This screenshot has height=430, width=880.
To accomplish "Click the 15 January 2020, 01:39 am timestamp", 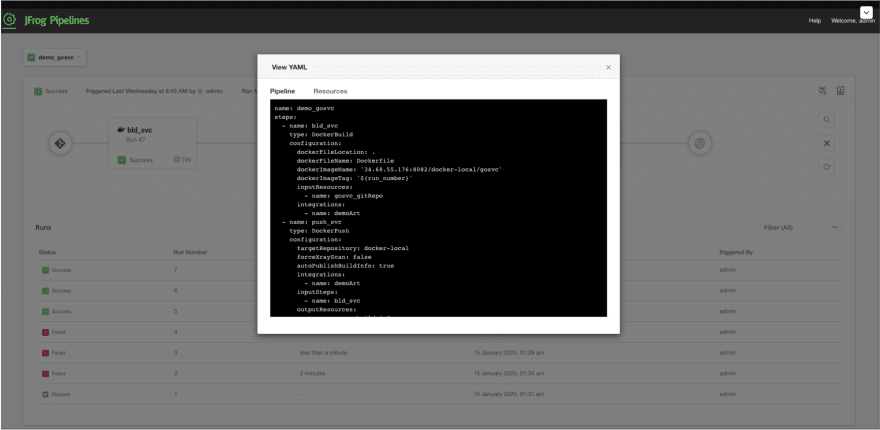I will point(509,353).
